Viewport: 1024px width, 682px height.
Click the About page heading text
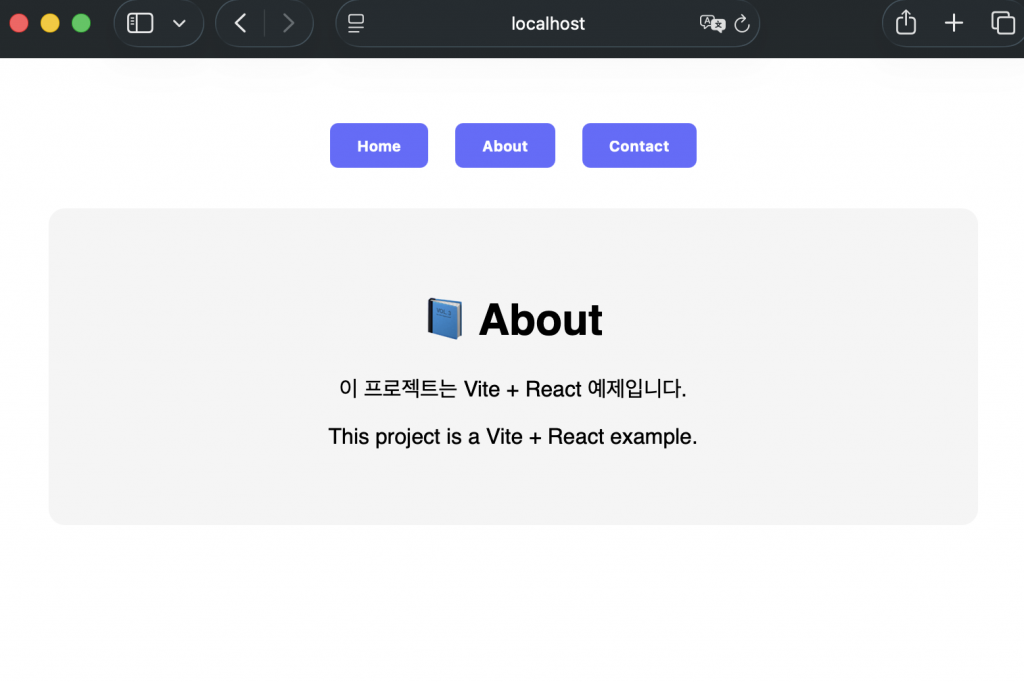point(540,320)
